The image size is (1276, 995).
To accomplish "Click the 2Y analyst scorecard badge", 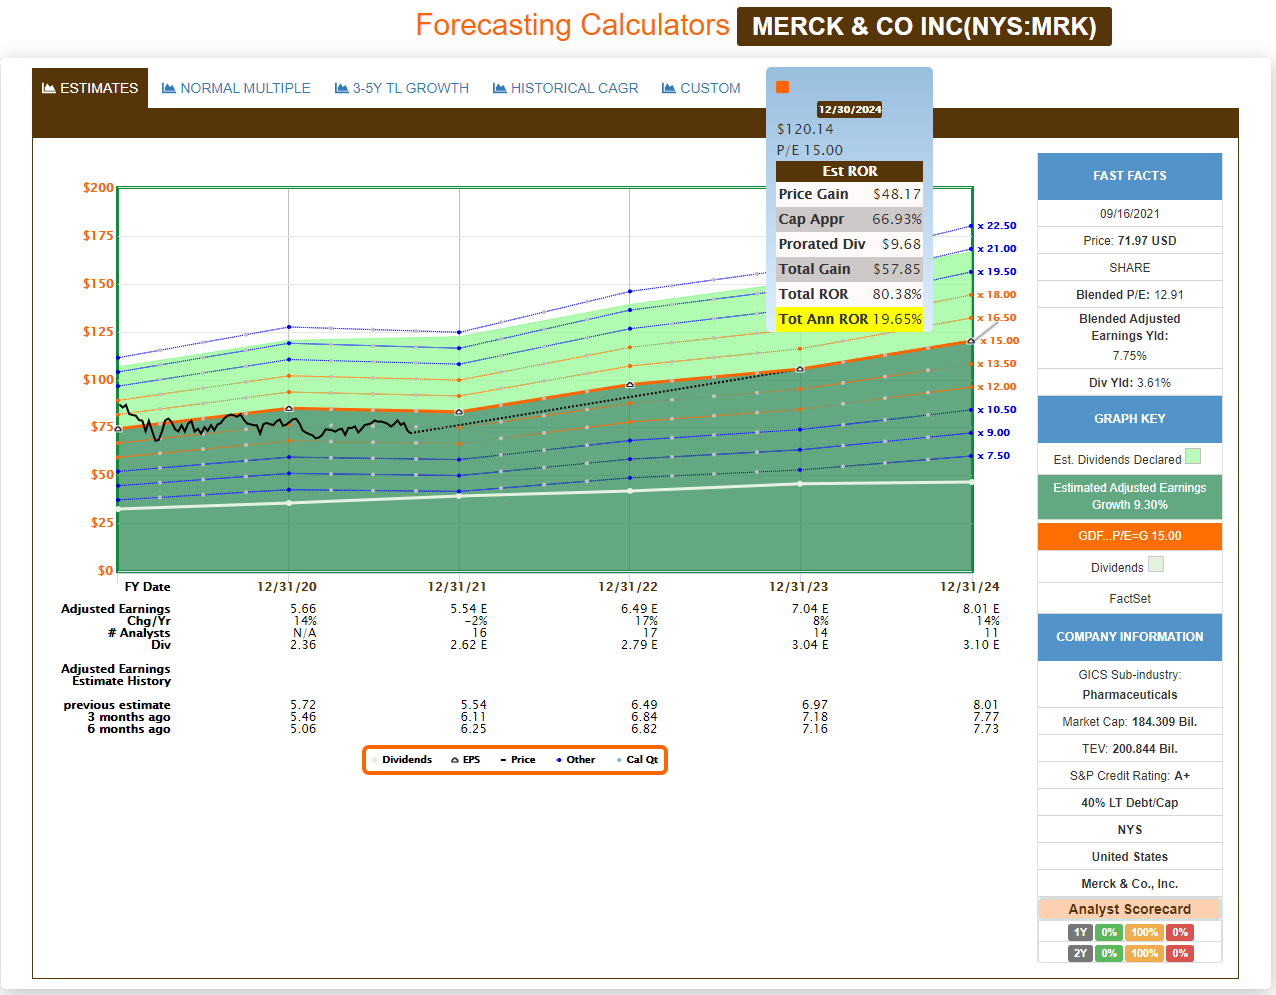I will 1080,953.
